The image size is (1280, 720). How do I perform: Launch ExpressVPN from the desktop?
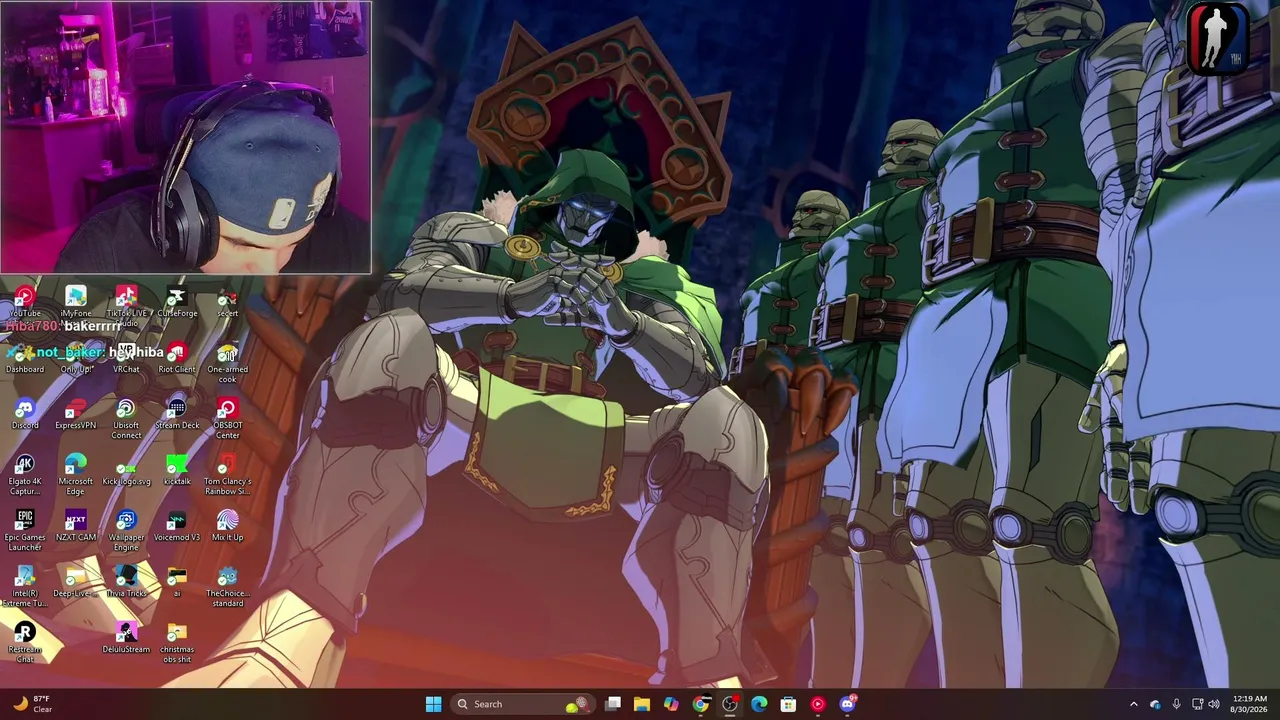point(76,414)
